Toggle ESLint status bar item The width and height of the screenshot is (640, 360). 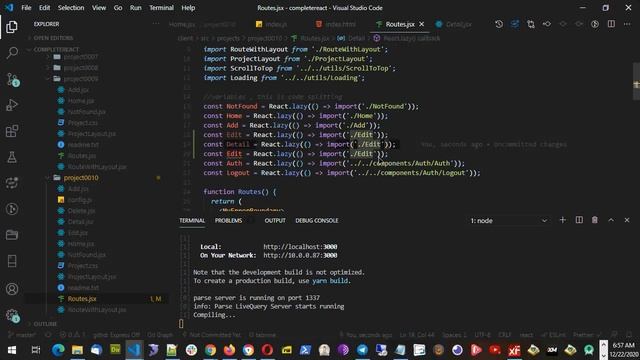(x=553, y=335)
